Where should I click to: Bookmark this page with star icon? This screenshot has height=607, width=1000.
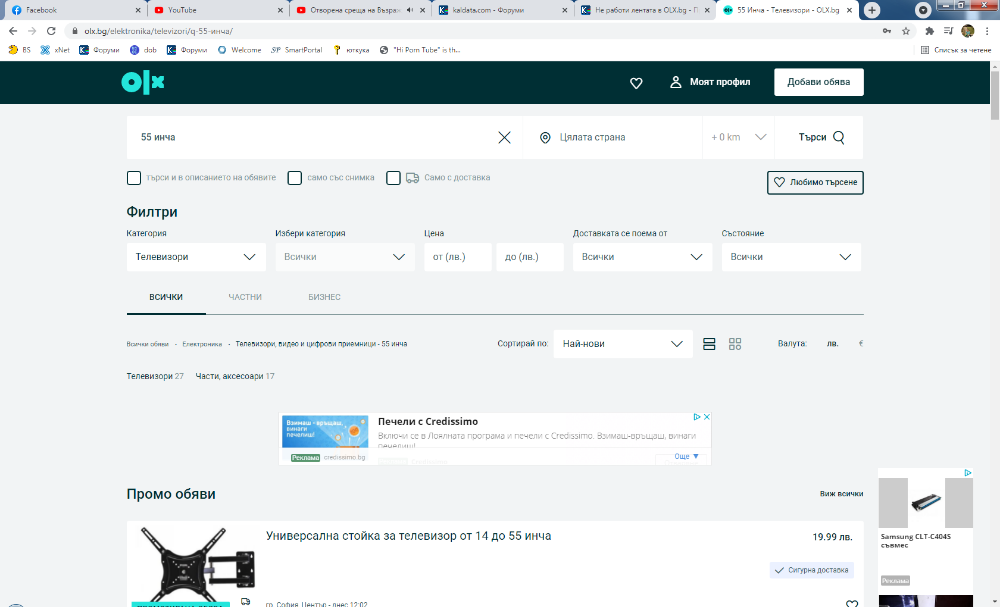(906, 31)
